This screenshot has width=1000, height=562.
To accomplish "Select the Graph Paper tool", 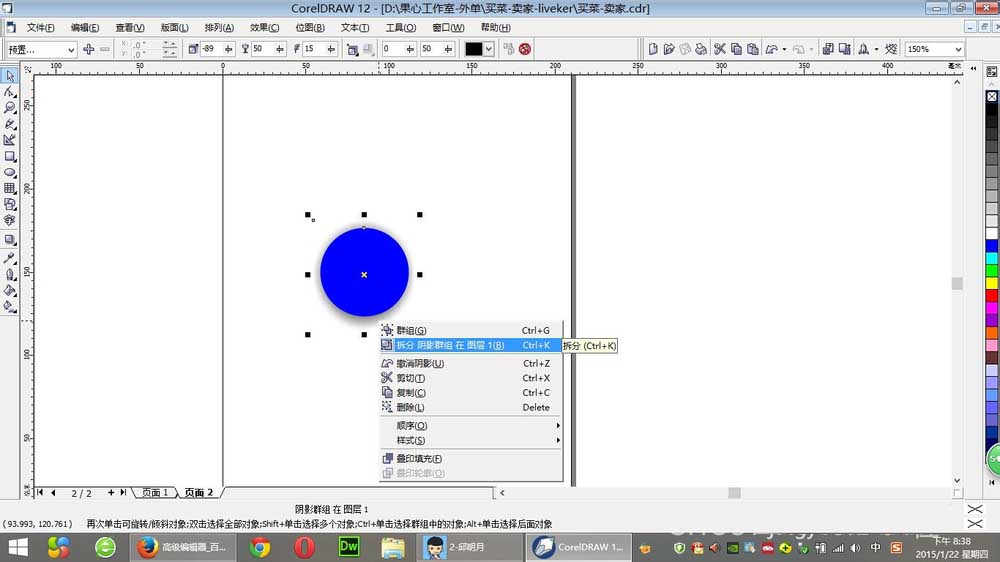I will pos(10,188).
